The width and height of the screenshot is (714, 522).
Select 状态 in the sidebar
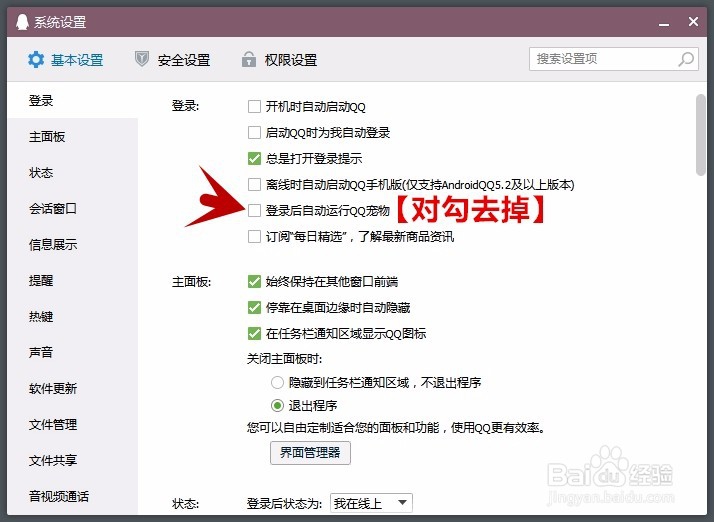(x=72, y=172)
